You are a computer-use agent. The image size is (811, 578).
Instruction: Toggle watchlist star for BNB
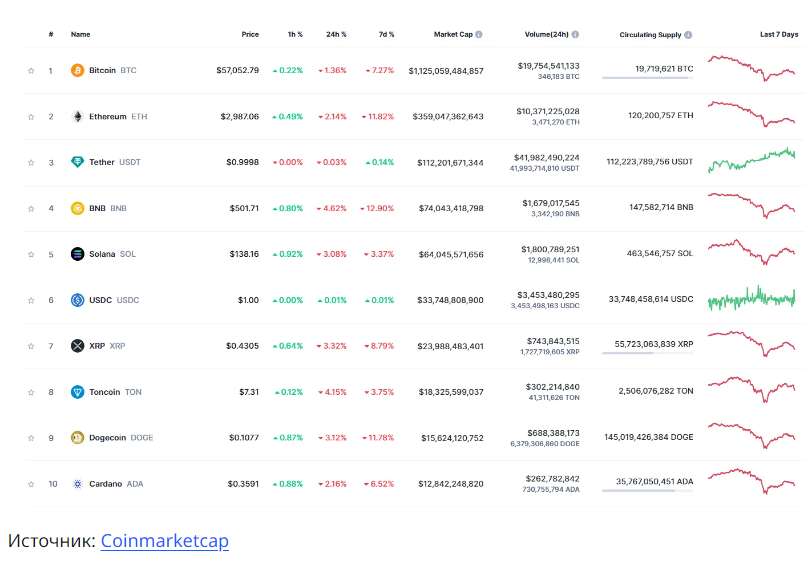31,209
